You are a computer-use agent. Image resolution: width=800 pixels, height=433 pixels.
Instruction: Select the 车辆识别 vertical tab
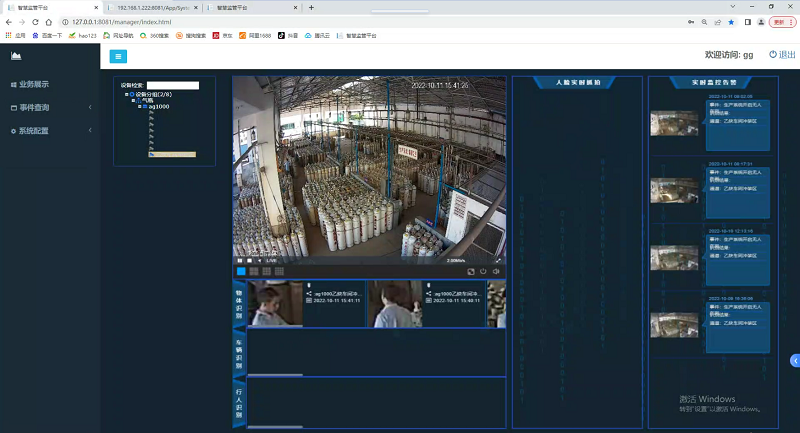click(239, 352)
